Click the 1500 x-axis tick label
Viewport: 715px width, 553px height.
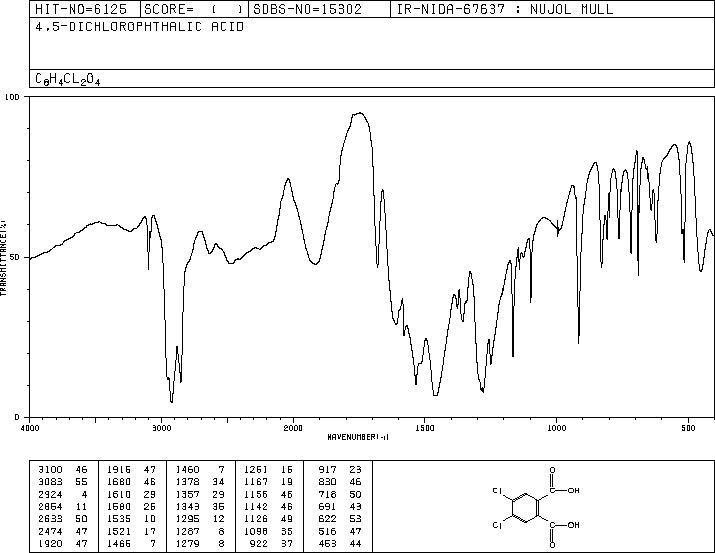click(425, 428)
